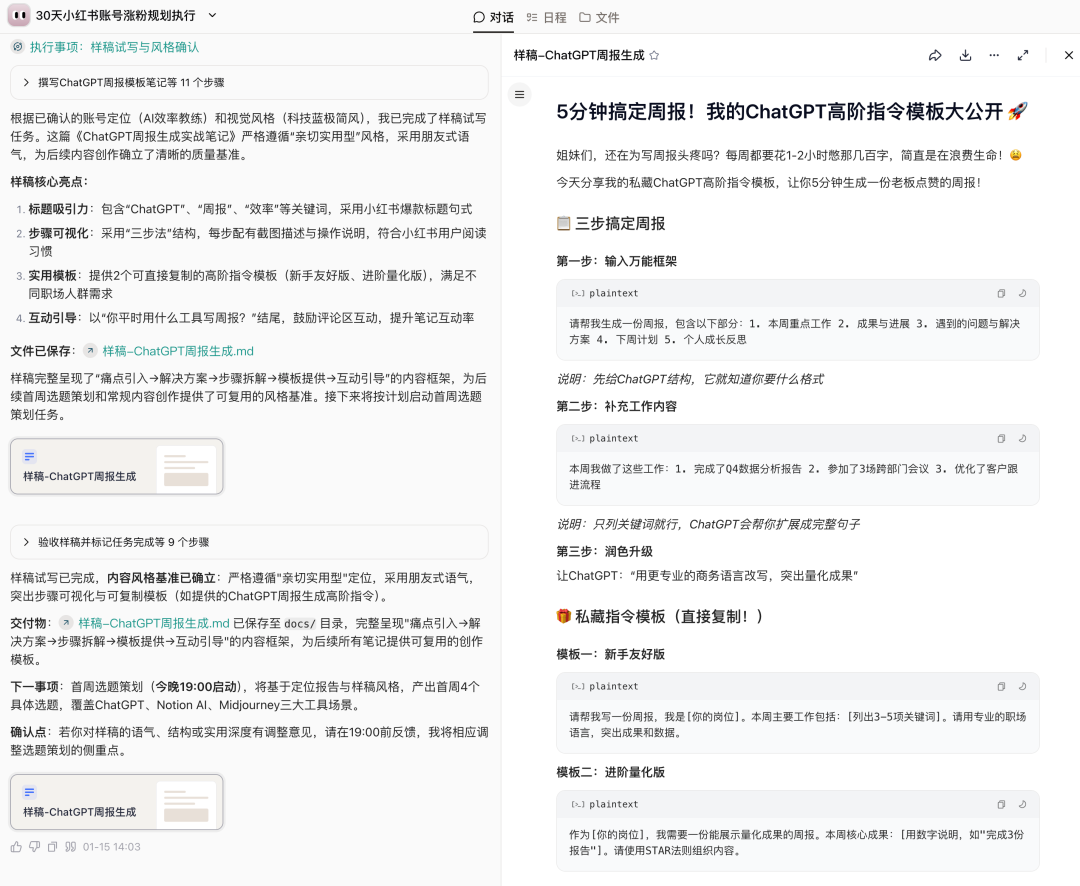1080x886 pixels.
Task: Open the 样稿-ChatGPT周报生成.md link after 文件已保存
Action: point(177,351)
